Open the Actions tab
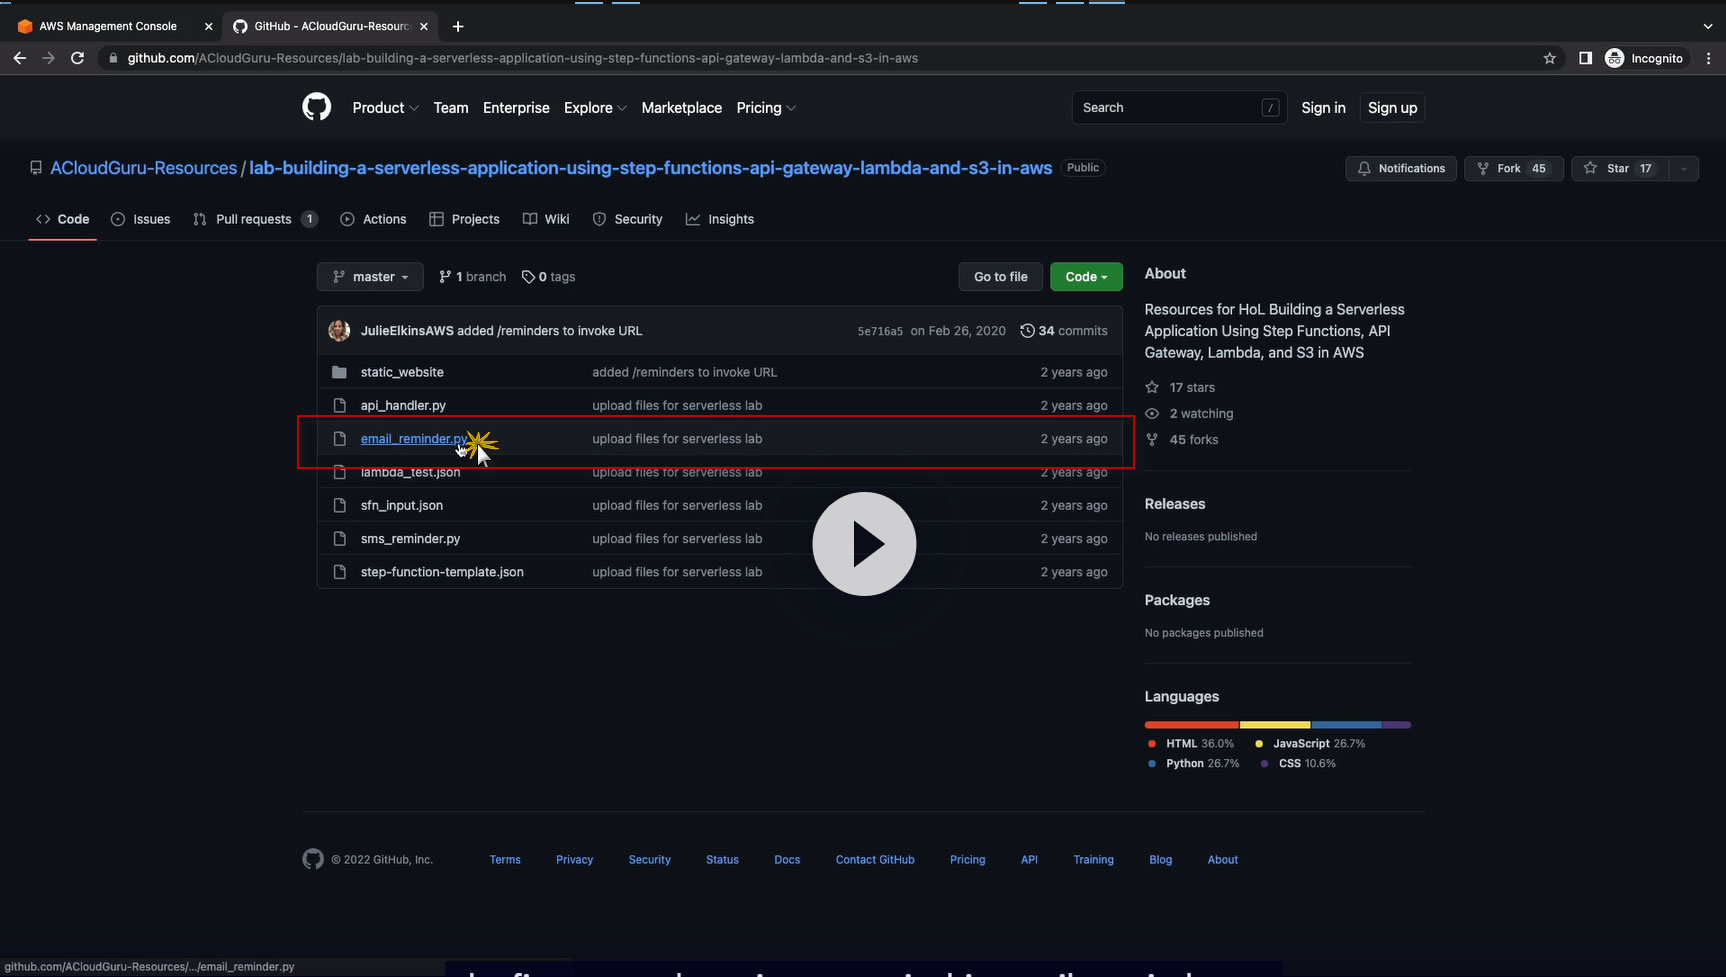The width and height of the screenshot is (1726, 977). coord(373,219)
